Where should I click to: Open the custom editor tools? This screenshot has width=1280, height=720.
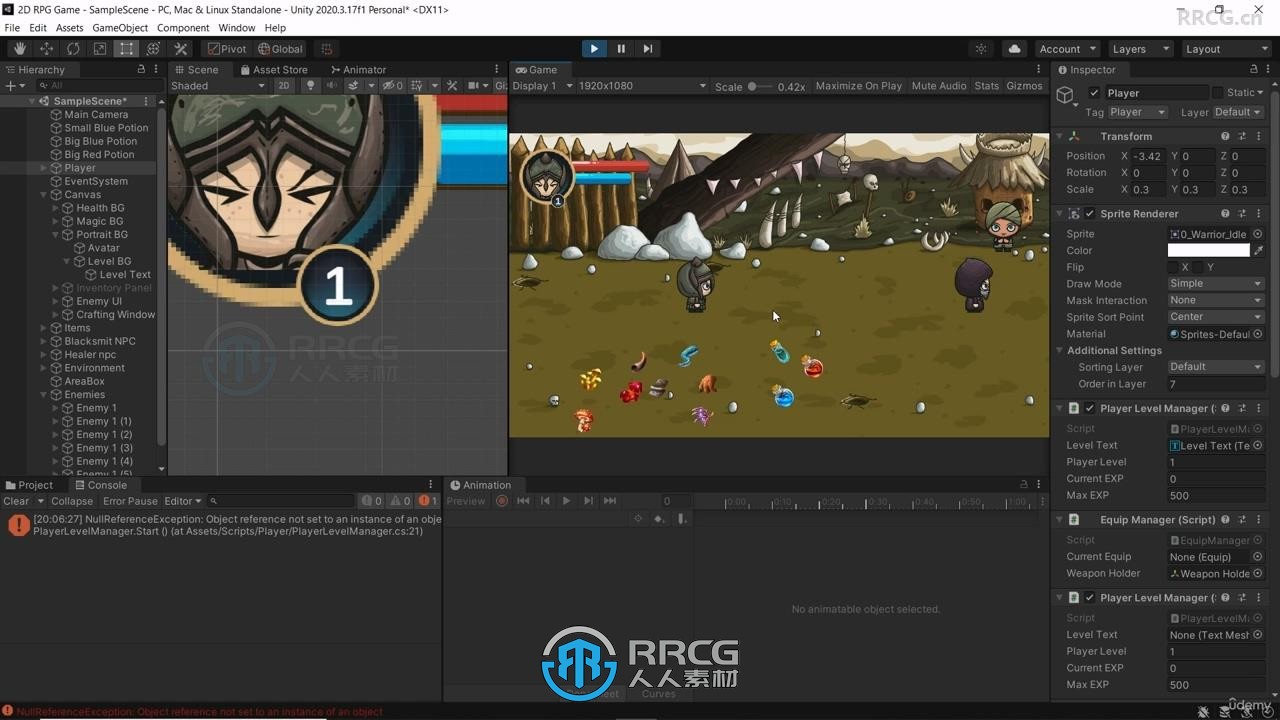181,48
